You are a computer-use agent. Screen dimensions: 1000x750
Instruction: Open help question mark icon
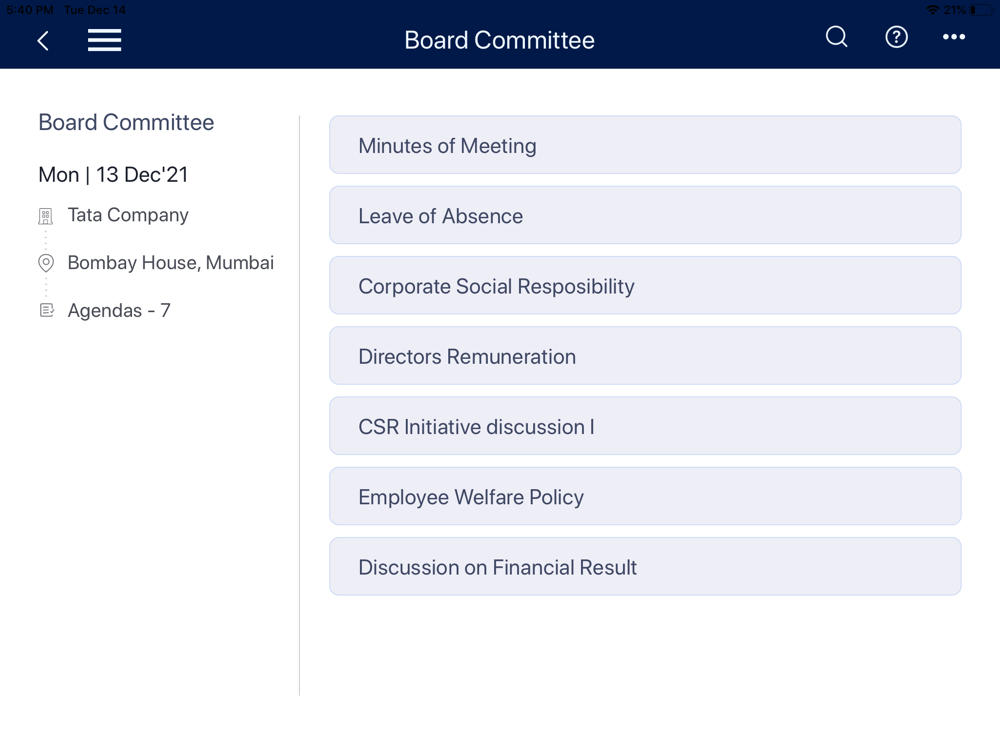click(x=896, y=37)
